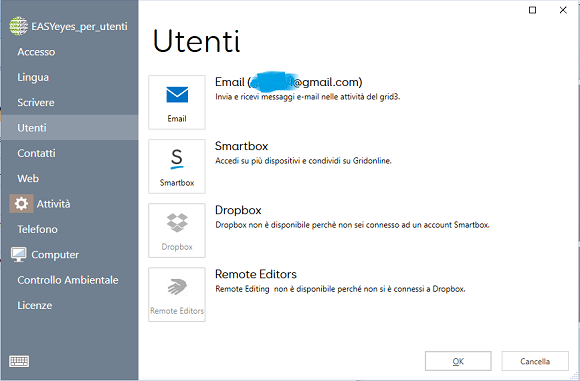Click the Computer monitor icon

[x=18, y=254]
